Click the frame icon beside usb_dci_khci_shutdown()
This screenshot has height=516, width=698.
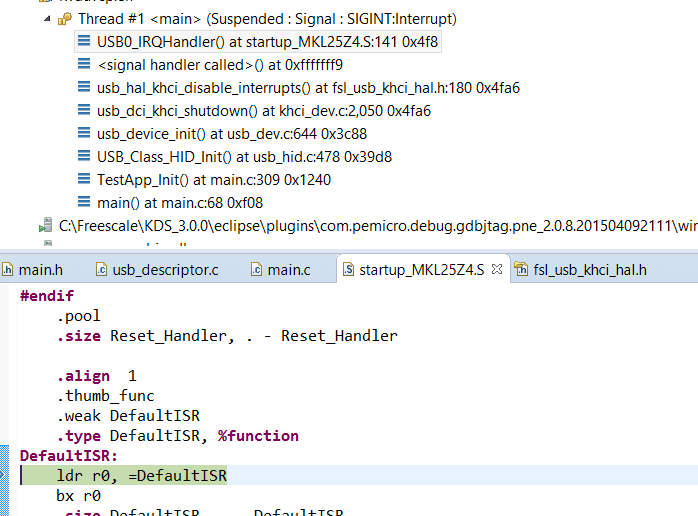point(84,110)
